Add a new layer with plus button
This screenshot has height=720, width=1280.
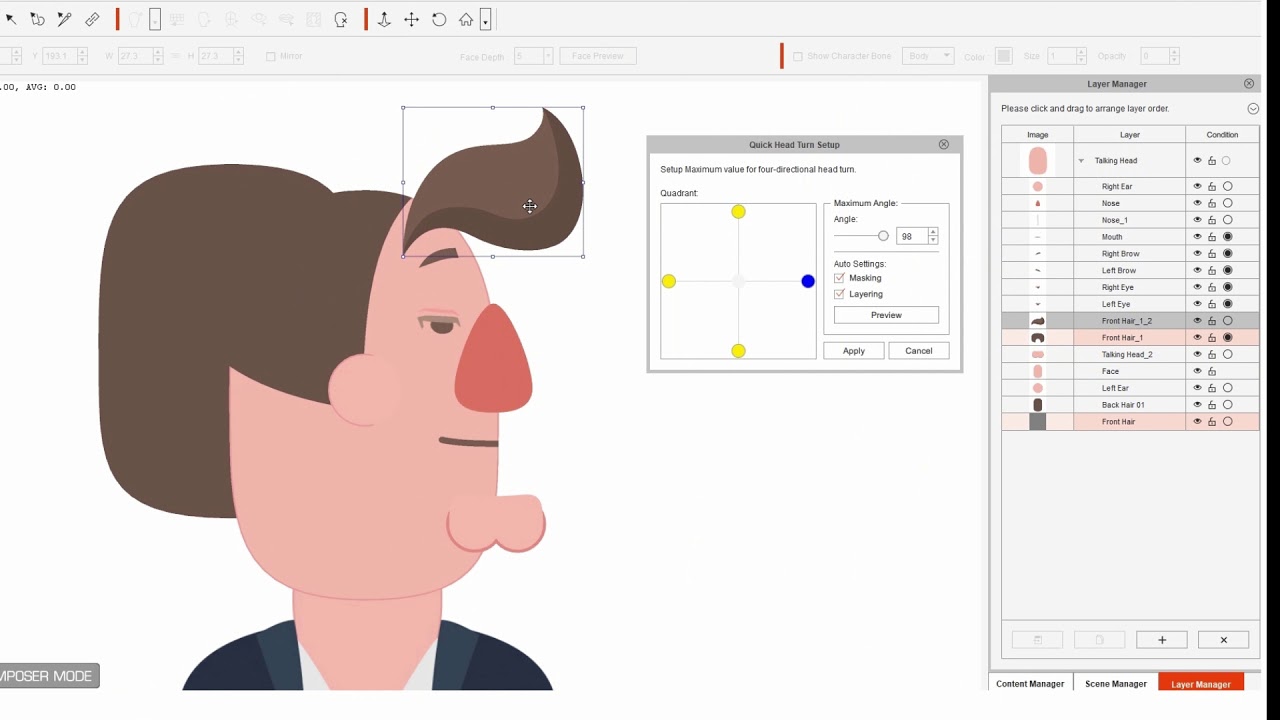(x=1162, y=640)
